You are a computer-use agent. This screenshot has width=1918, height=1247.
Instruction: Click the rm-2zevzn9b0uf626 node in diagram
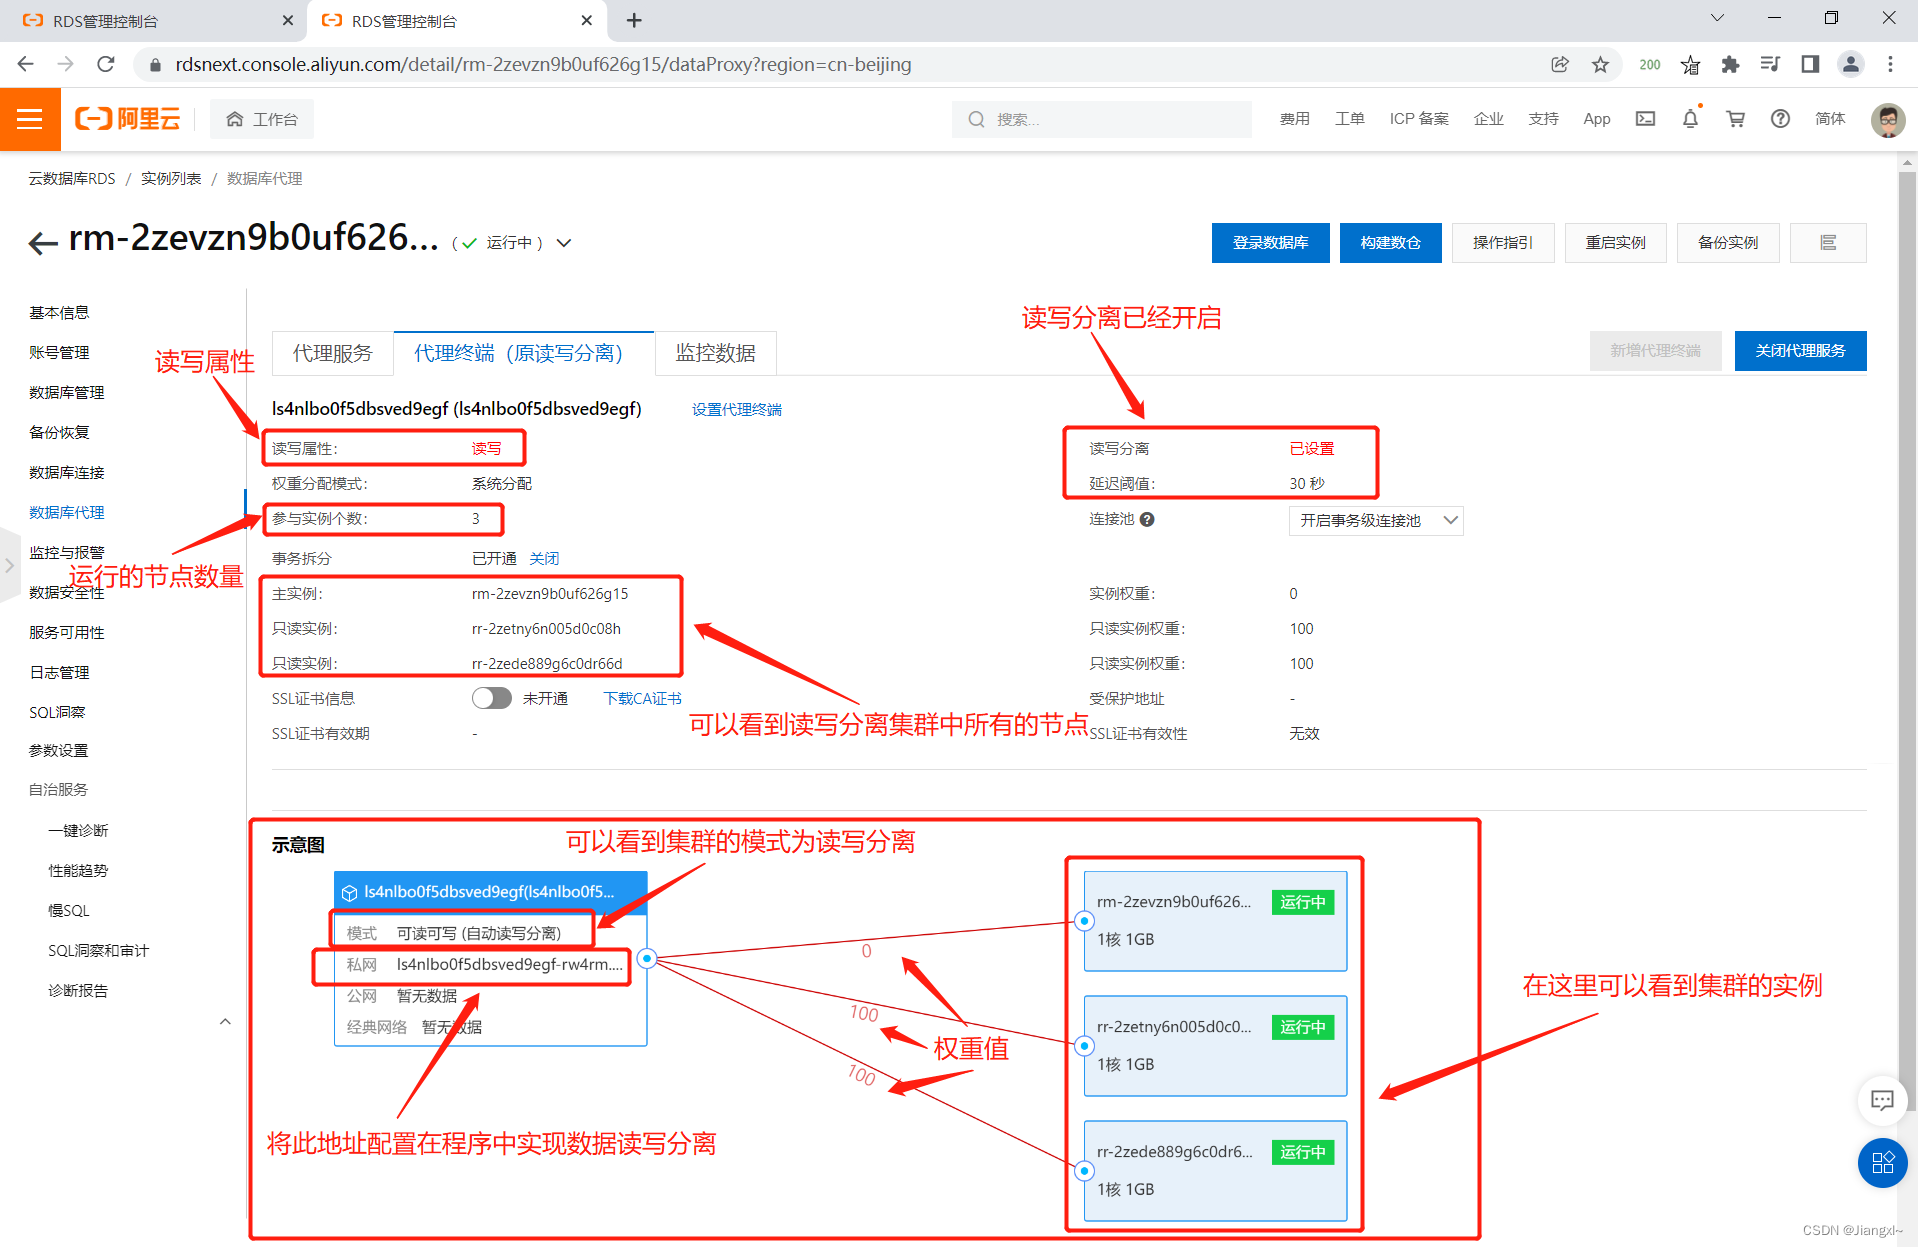[1215, 921]
